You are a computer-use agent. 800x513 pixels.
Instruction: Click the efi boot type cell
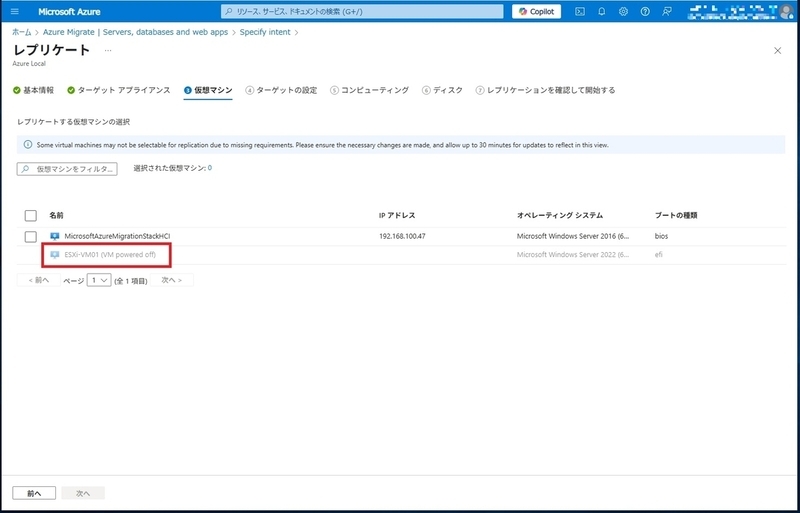(x=659, y=255)
